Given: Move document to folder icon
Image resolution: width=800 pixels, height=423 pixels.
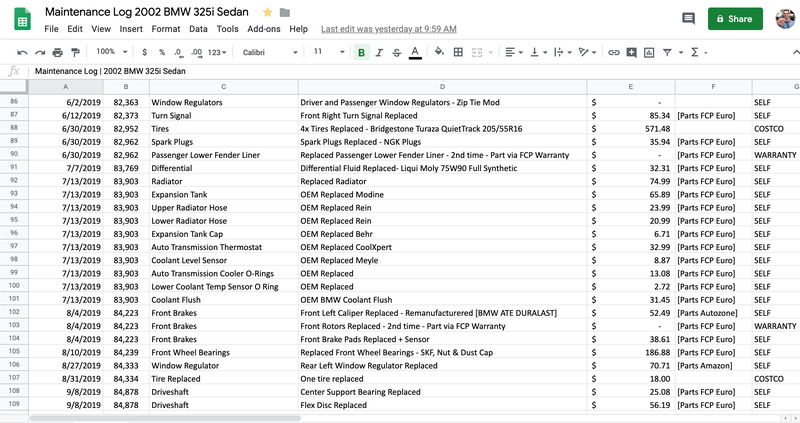Looking at the screenshot, I should [x=285, y=12].
